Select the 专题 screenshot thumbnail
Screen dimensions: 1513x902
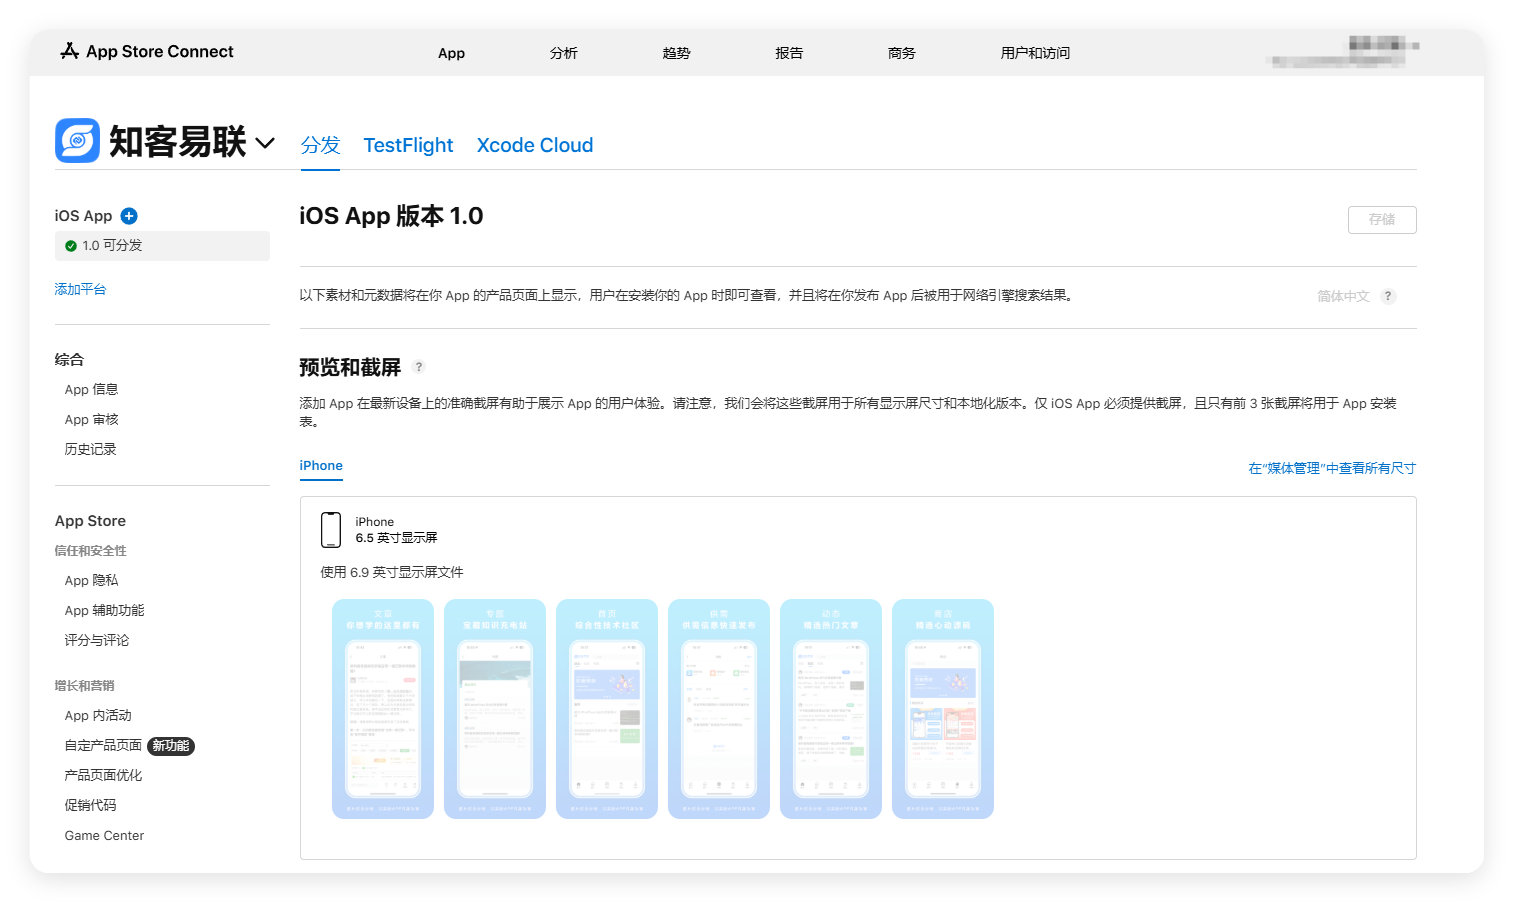pyautogui.click(x=495, y=709)
